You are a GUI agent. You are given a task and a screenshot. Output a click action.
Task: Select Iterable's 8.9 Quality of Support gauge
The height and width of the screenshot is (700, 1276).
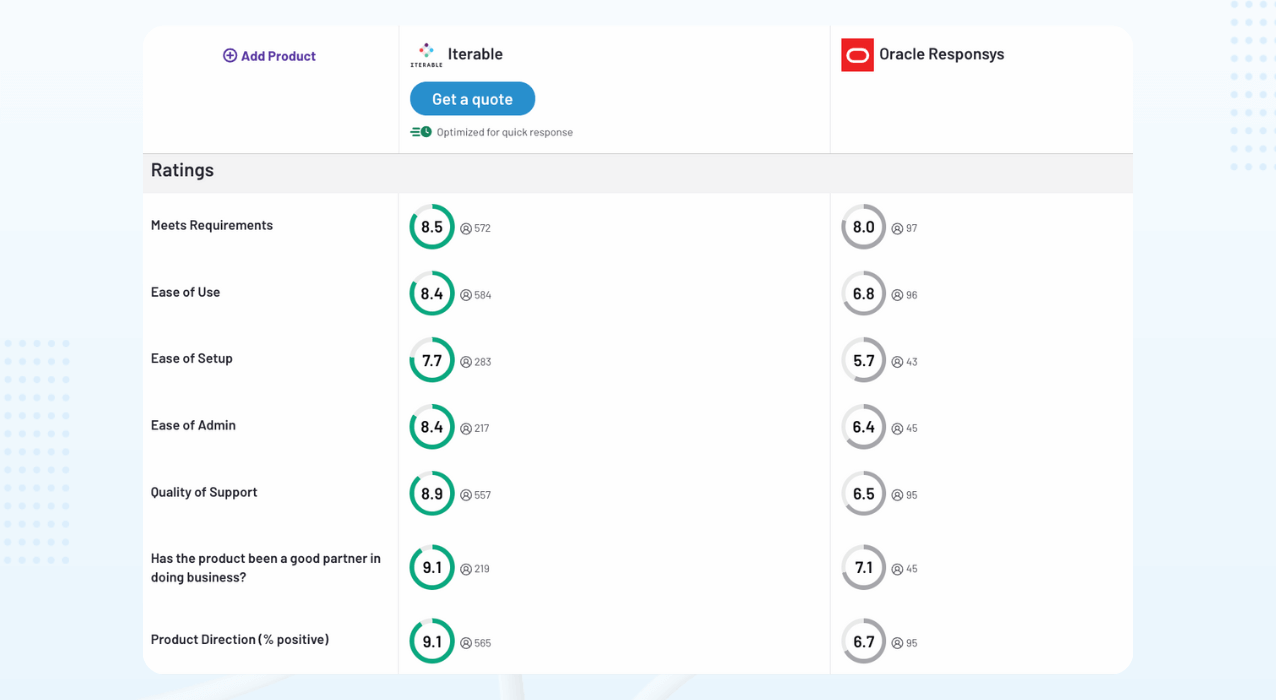(432, 494)
